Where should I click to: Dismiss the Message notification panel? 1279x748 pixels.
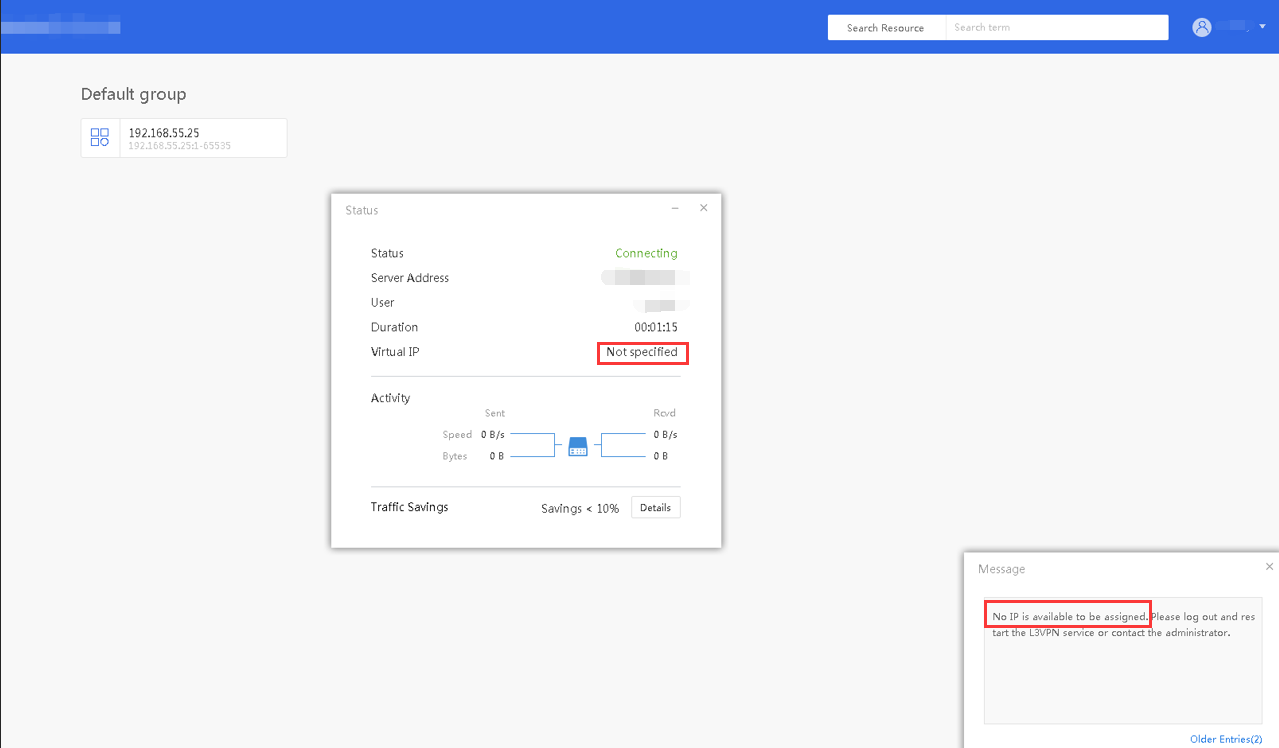click(1269, 567)
